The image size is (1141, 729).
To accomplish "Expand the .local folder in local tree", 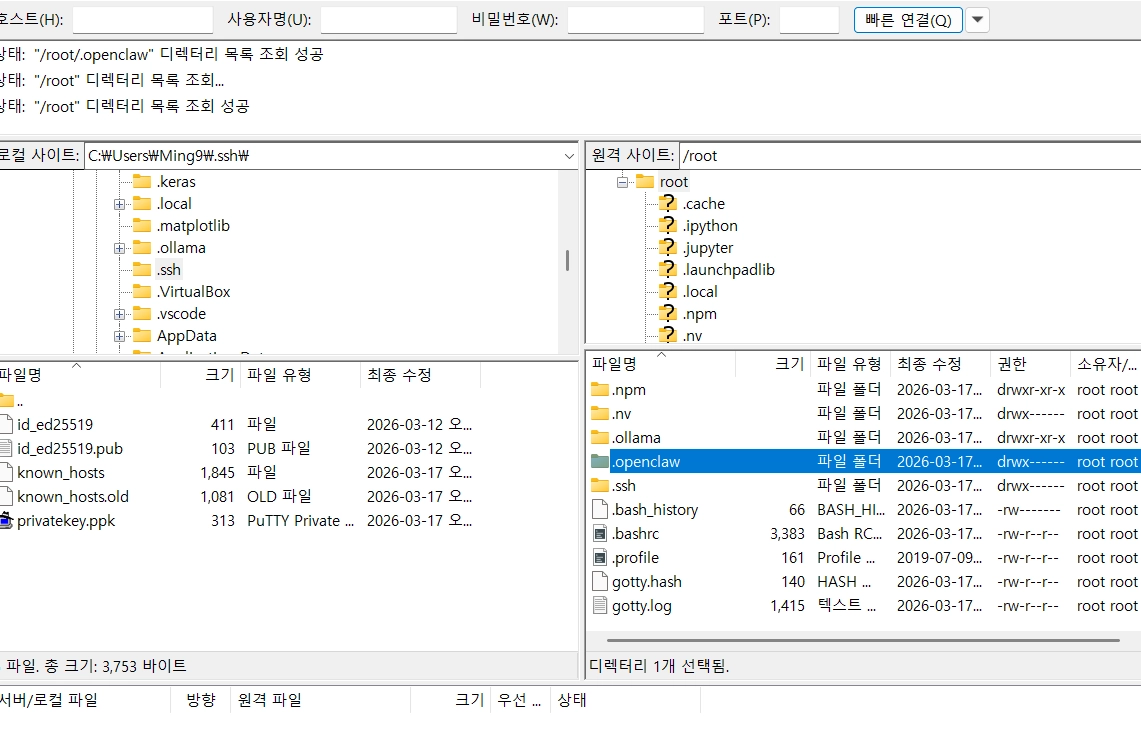I will pyautogui.click(x=119, y=204).
